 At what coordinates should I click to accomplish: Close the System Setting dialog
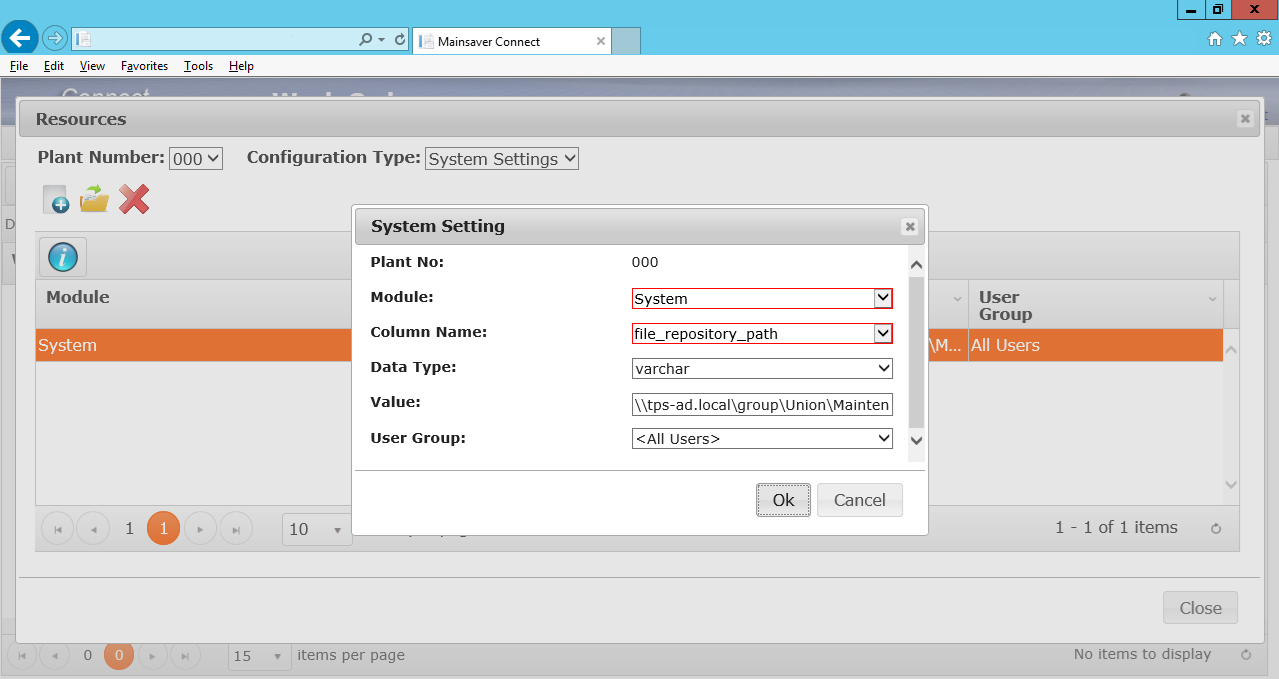910,227
